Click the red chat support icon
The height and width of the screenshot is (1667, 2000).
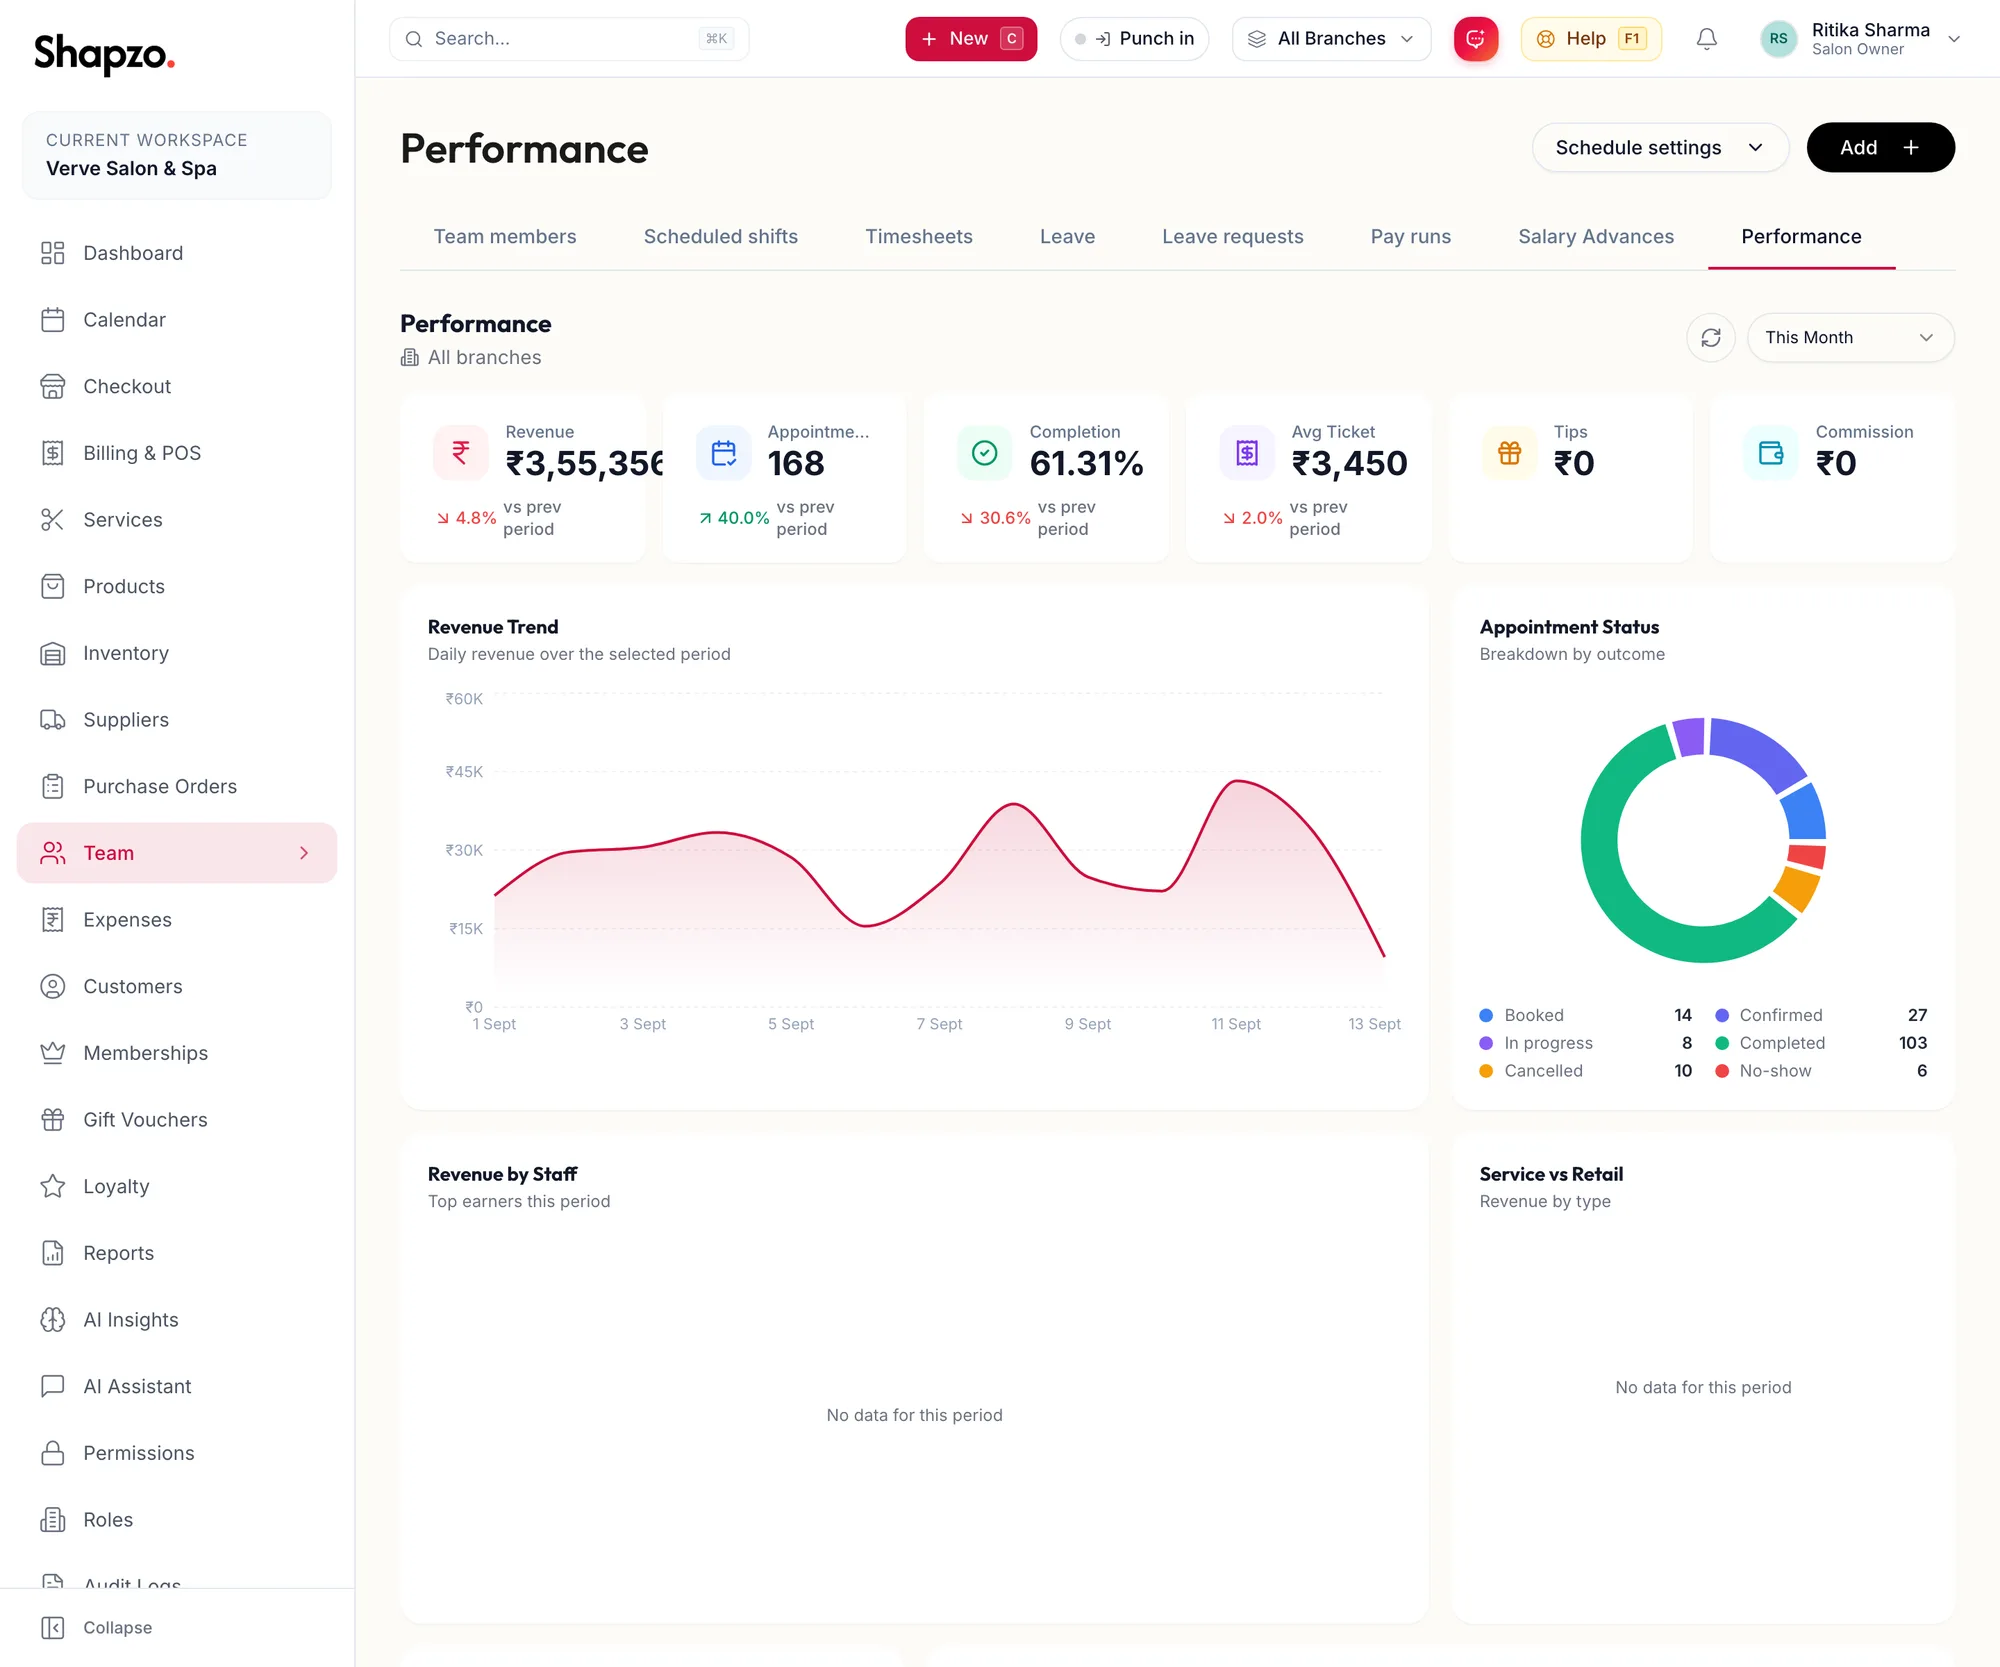pos(1475,39)
